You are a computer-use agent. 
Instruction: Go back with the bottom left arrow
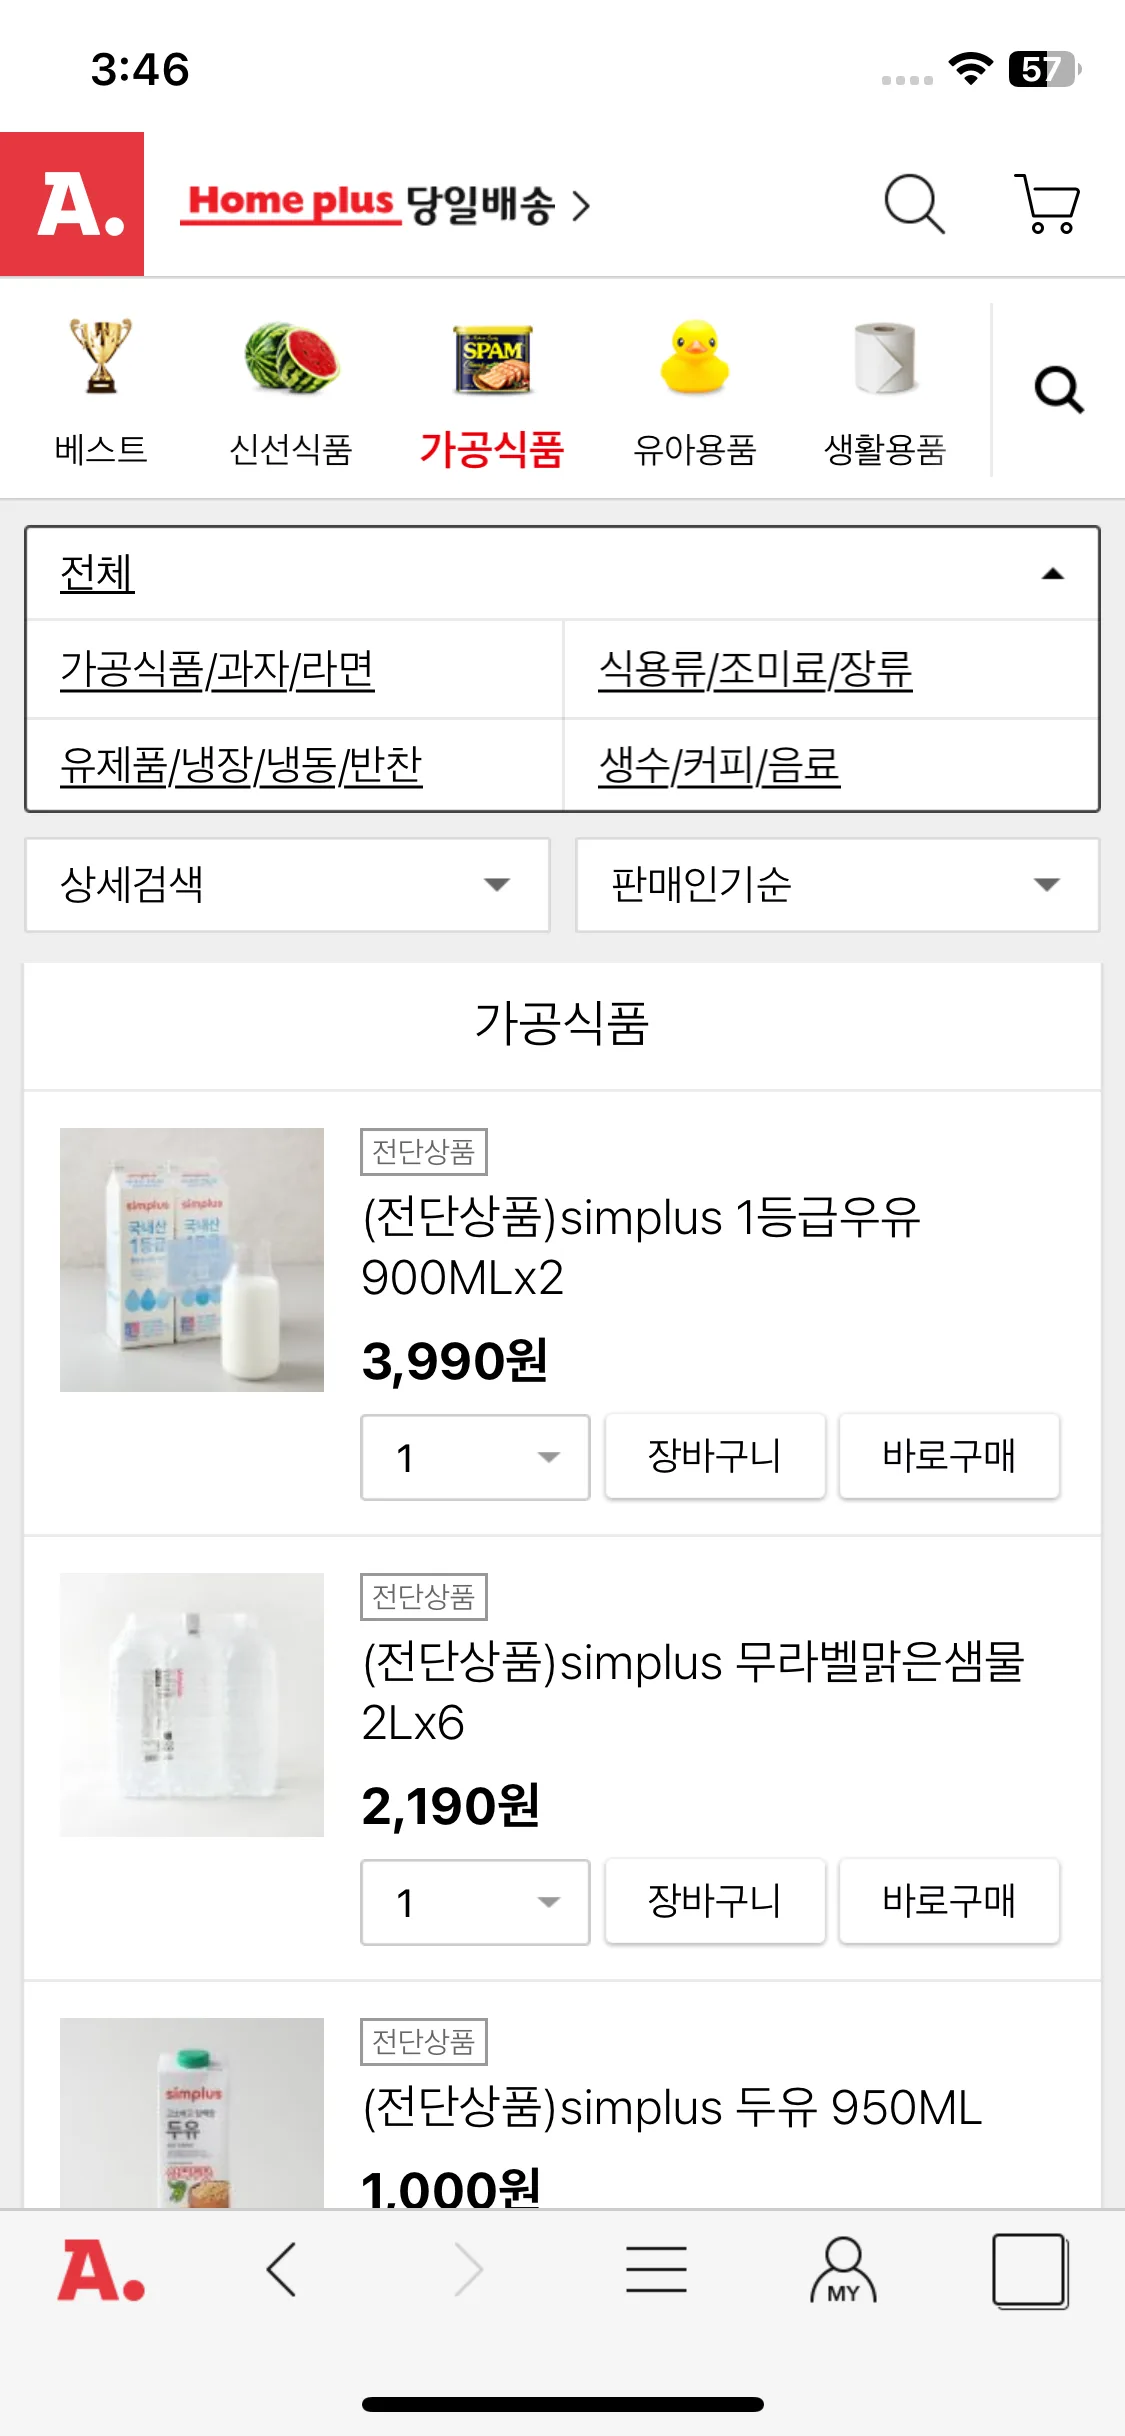click(282, 2269)
